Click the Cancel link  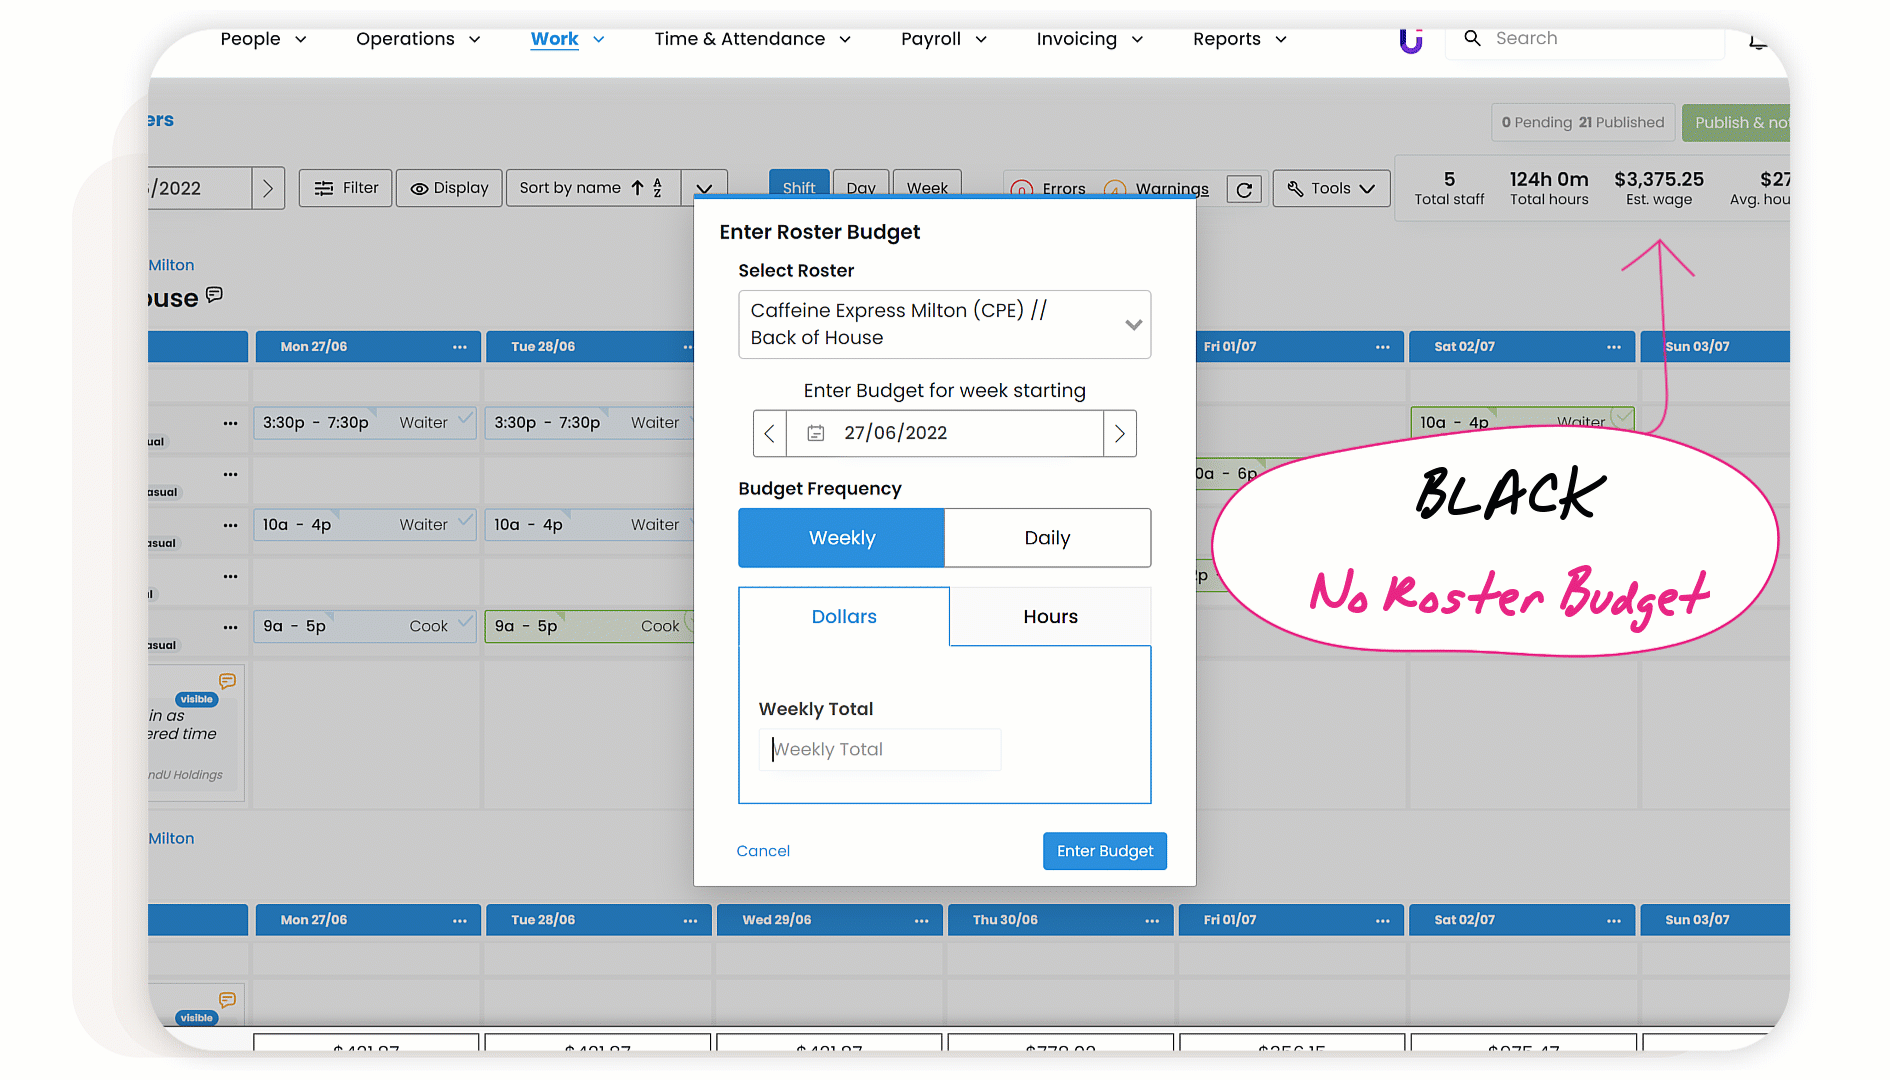tap(763, 851)
